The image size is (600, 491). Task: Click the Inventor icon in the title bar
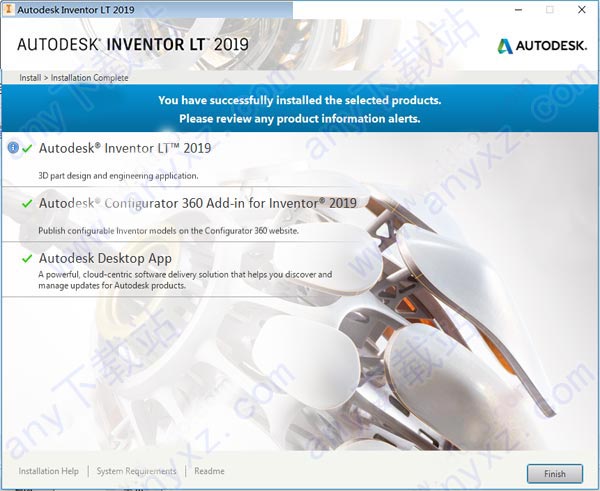(8, 9)
